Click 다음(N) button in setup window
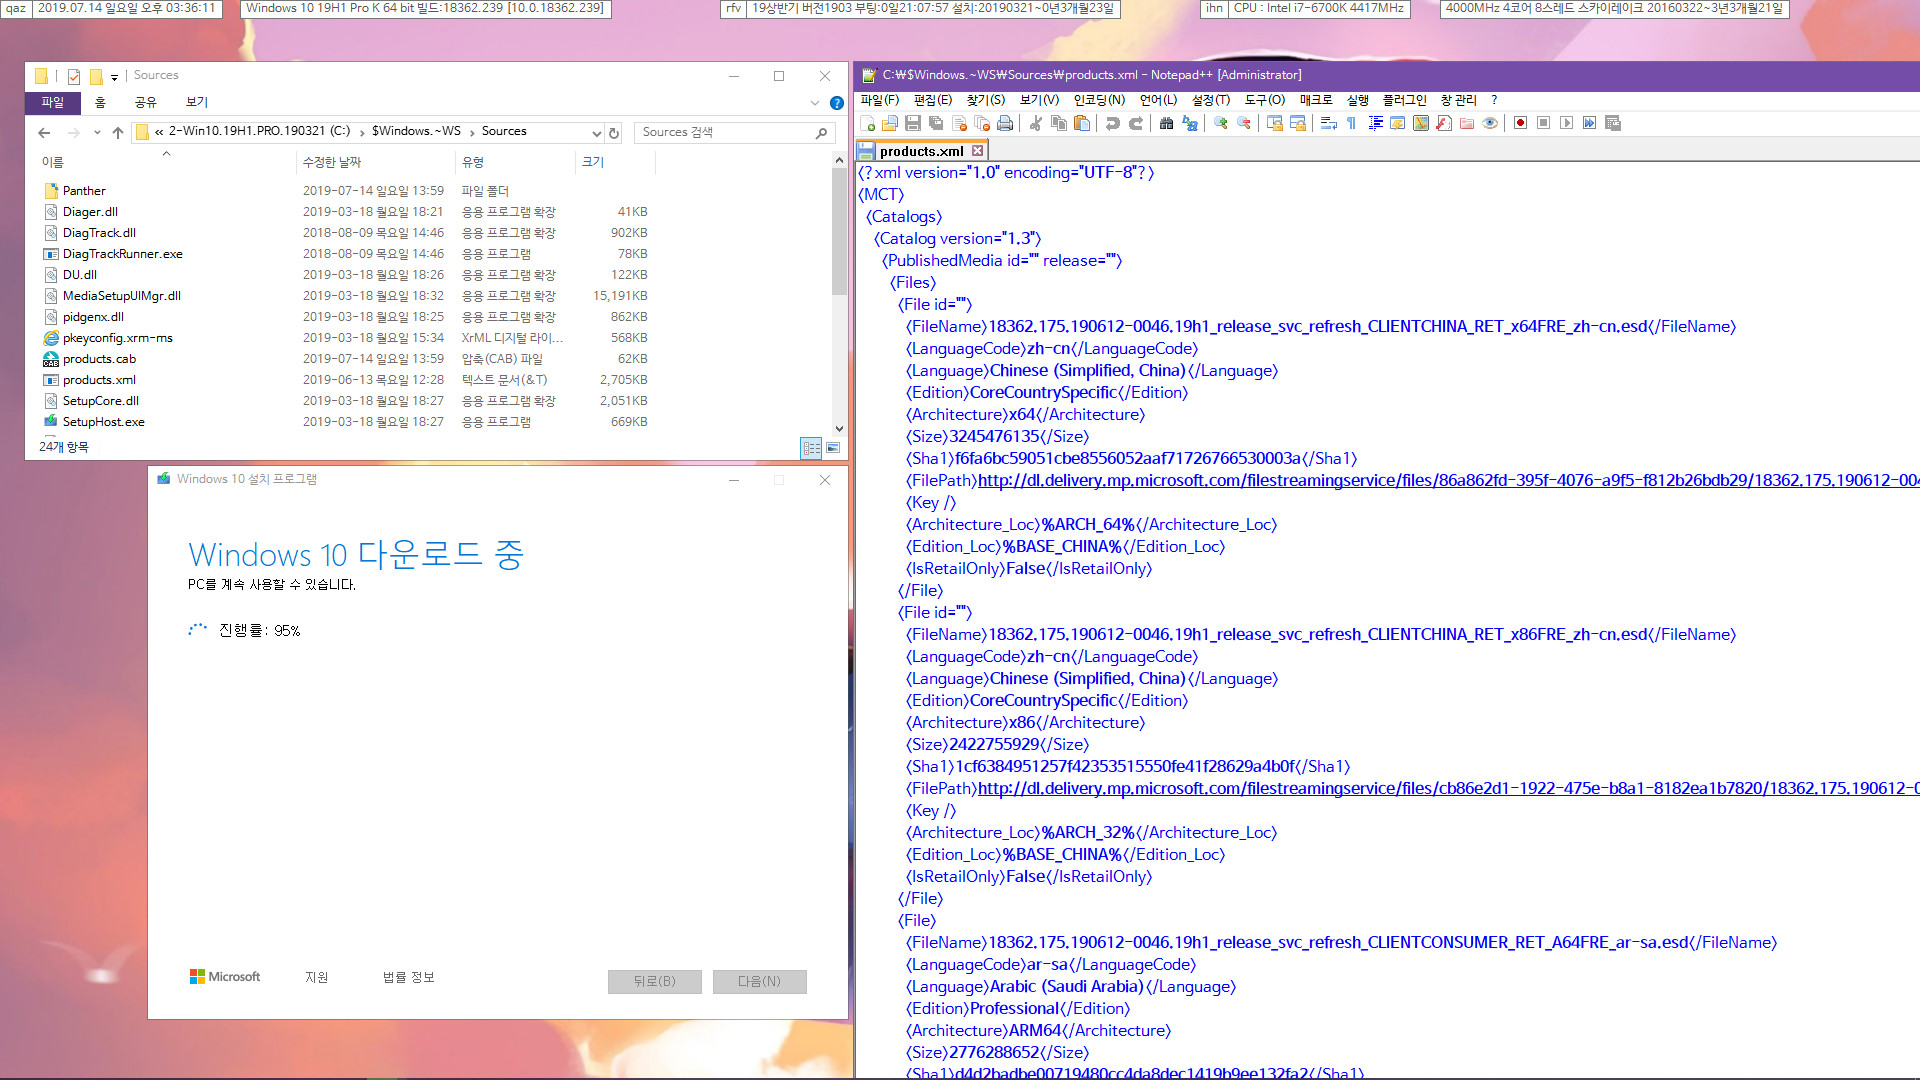 759,981
